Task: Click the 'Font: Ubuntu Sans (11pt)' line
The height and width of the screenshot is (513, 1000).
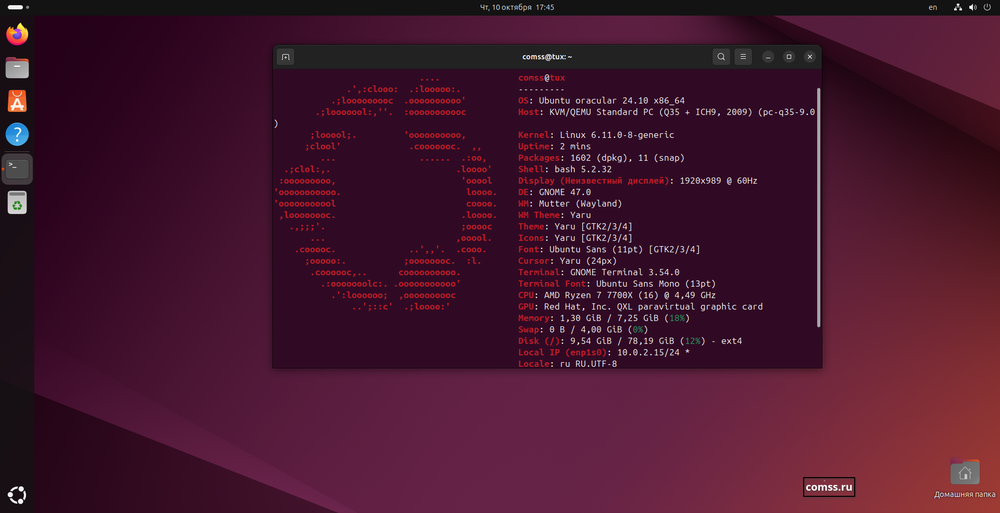Action: tap(609, 249)
